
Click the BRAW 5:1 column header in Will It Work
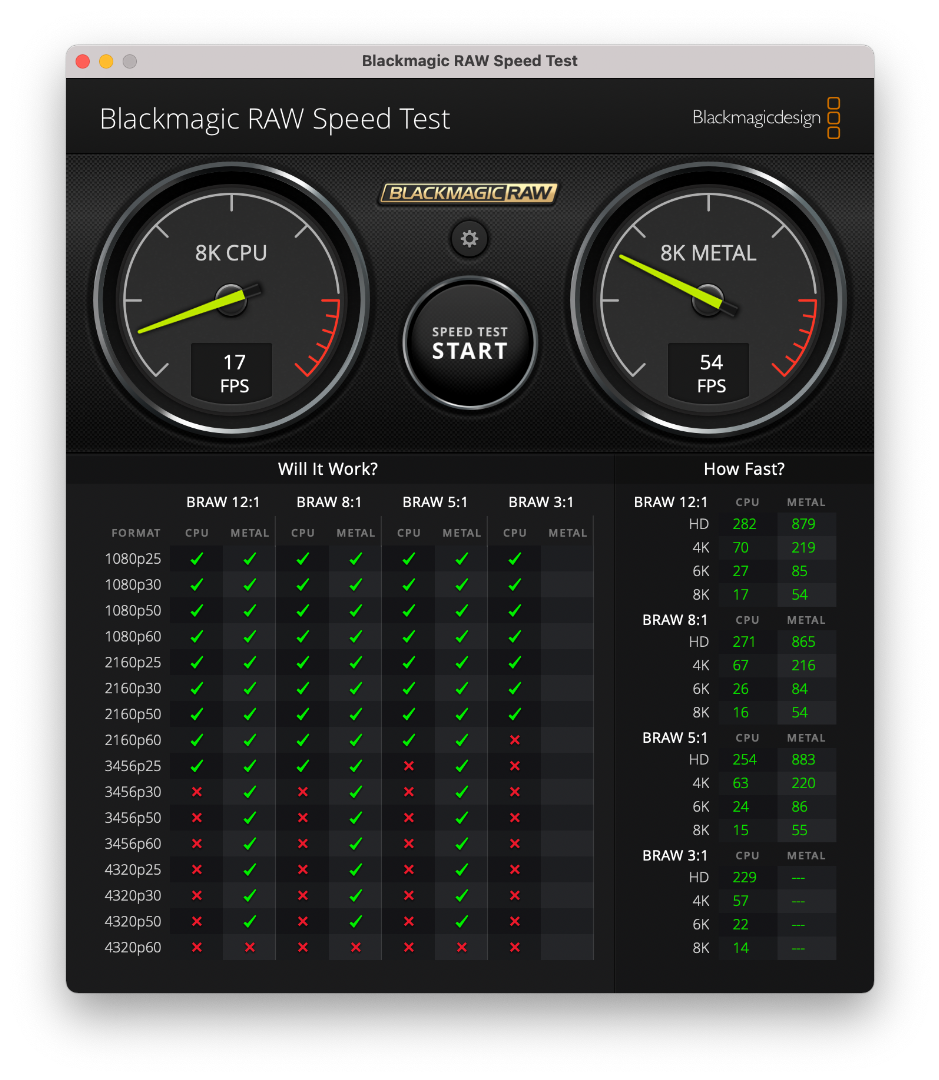click(435, 502)
